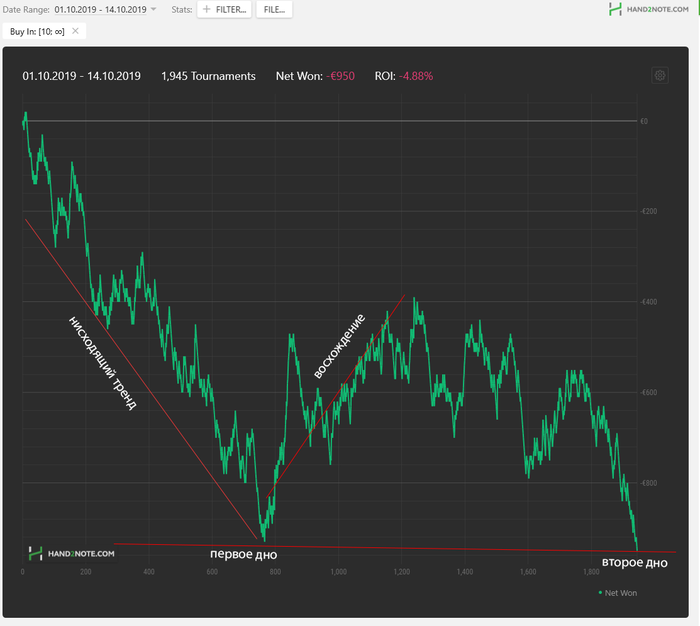Toggle the Net Won legend entry
This screenshot has height=626, width=700.
(x=618, y=593)
